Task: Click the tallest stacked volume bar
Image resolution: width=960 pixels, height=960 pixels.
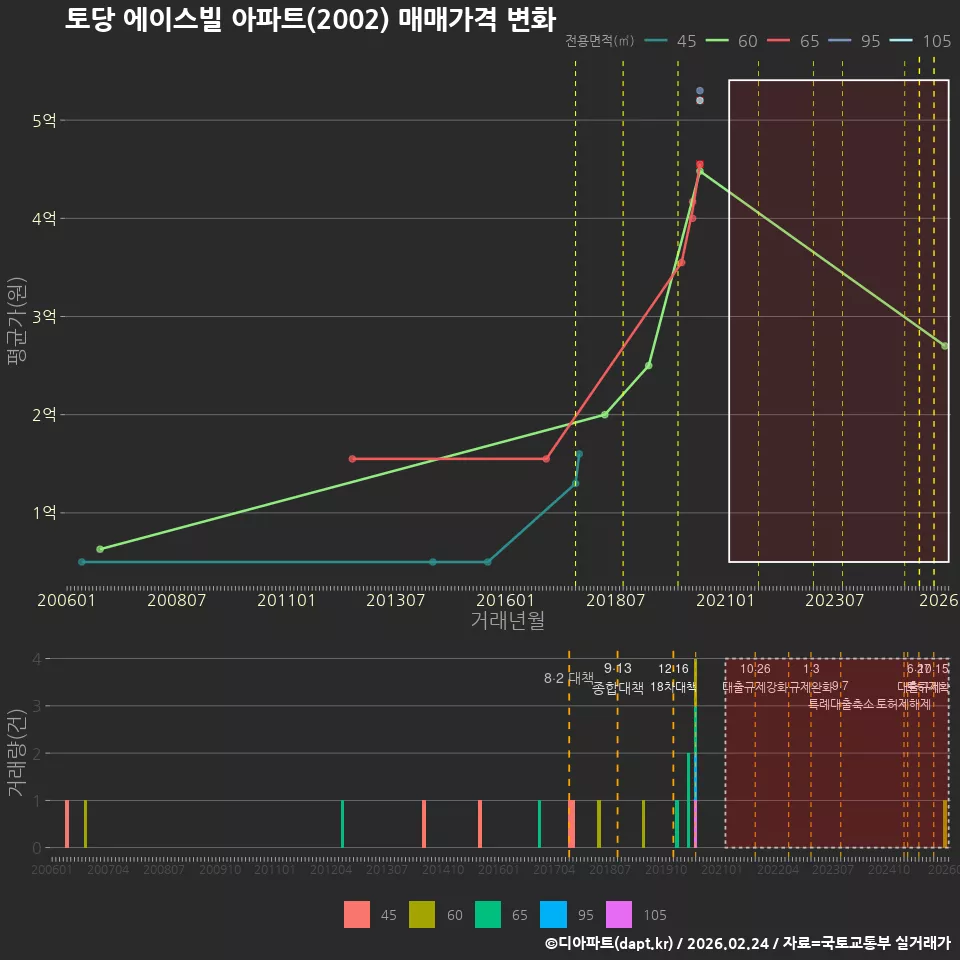Action: [696, 753]
